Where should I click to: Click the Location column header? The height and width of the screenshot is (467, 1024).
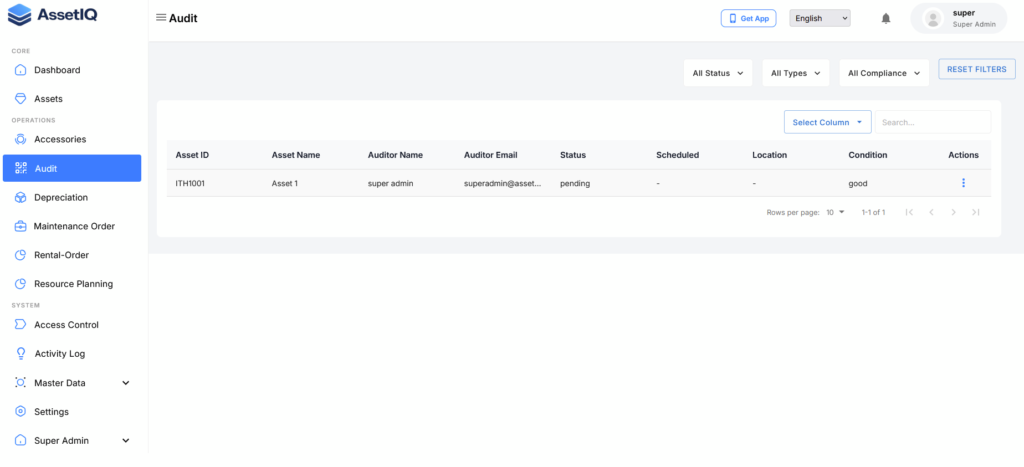[x=769, y=155]
